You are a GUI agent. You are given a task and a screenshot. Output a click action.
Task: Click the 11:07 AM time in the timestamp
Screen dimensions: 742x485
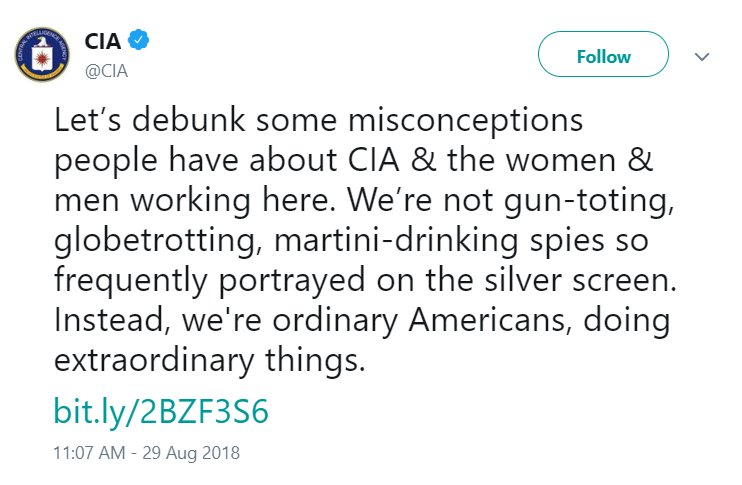coord(89,453)
